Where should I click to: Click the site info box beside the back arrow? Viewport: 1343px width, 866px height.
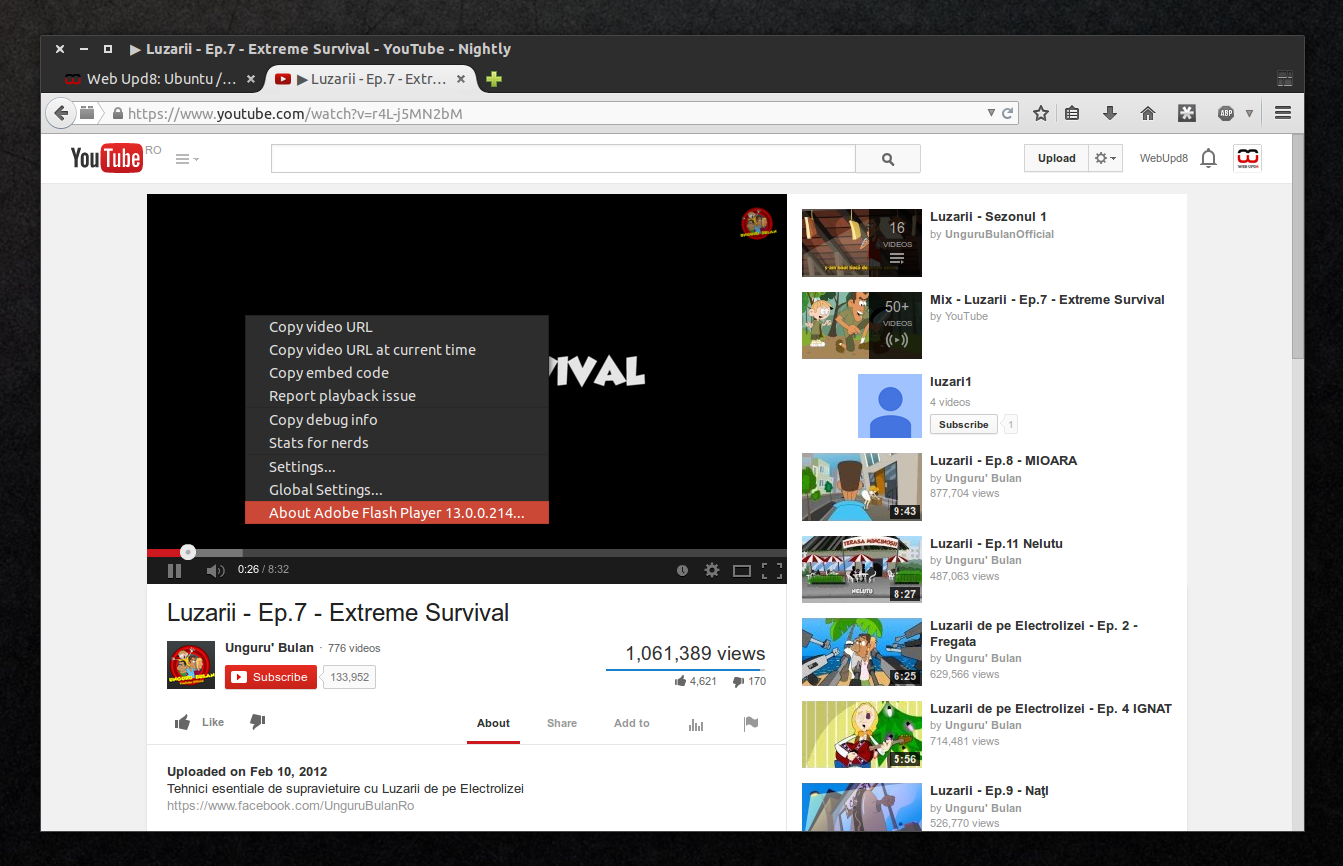(87, 113)
